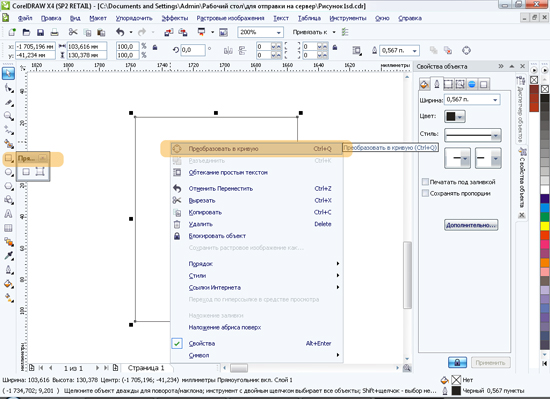Select the Smart Fill tool
This screenshot has height=399, width=550.
(9, 144)
